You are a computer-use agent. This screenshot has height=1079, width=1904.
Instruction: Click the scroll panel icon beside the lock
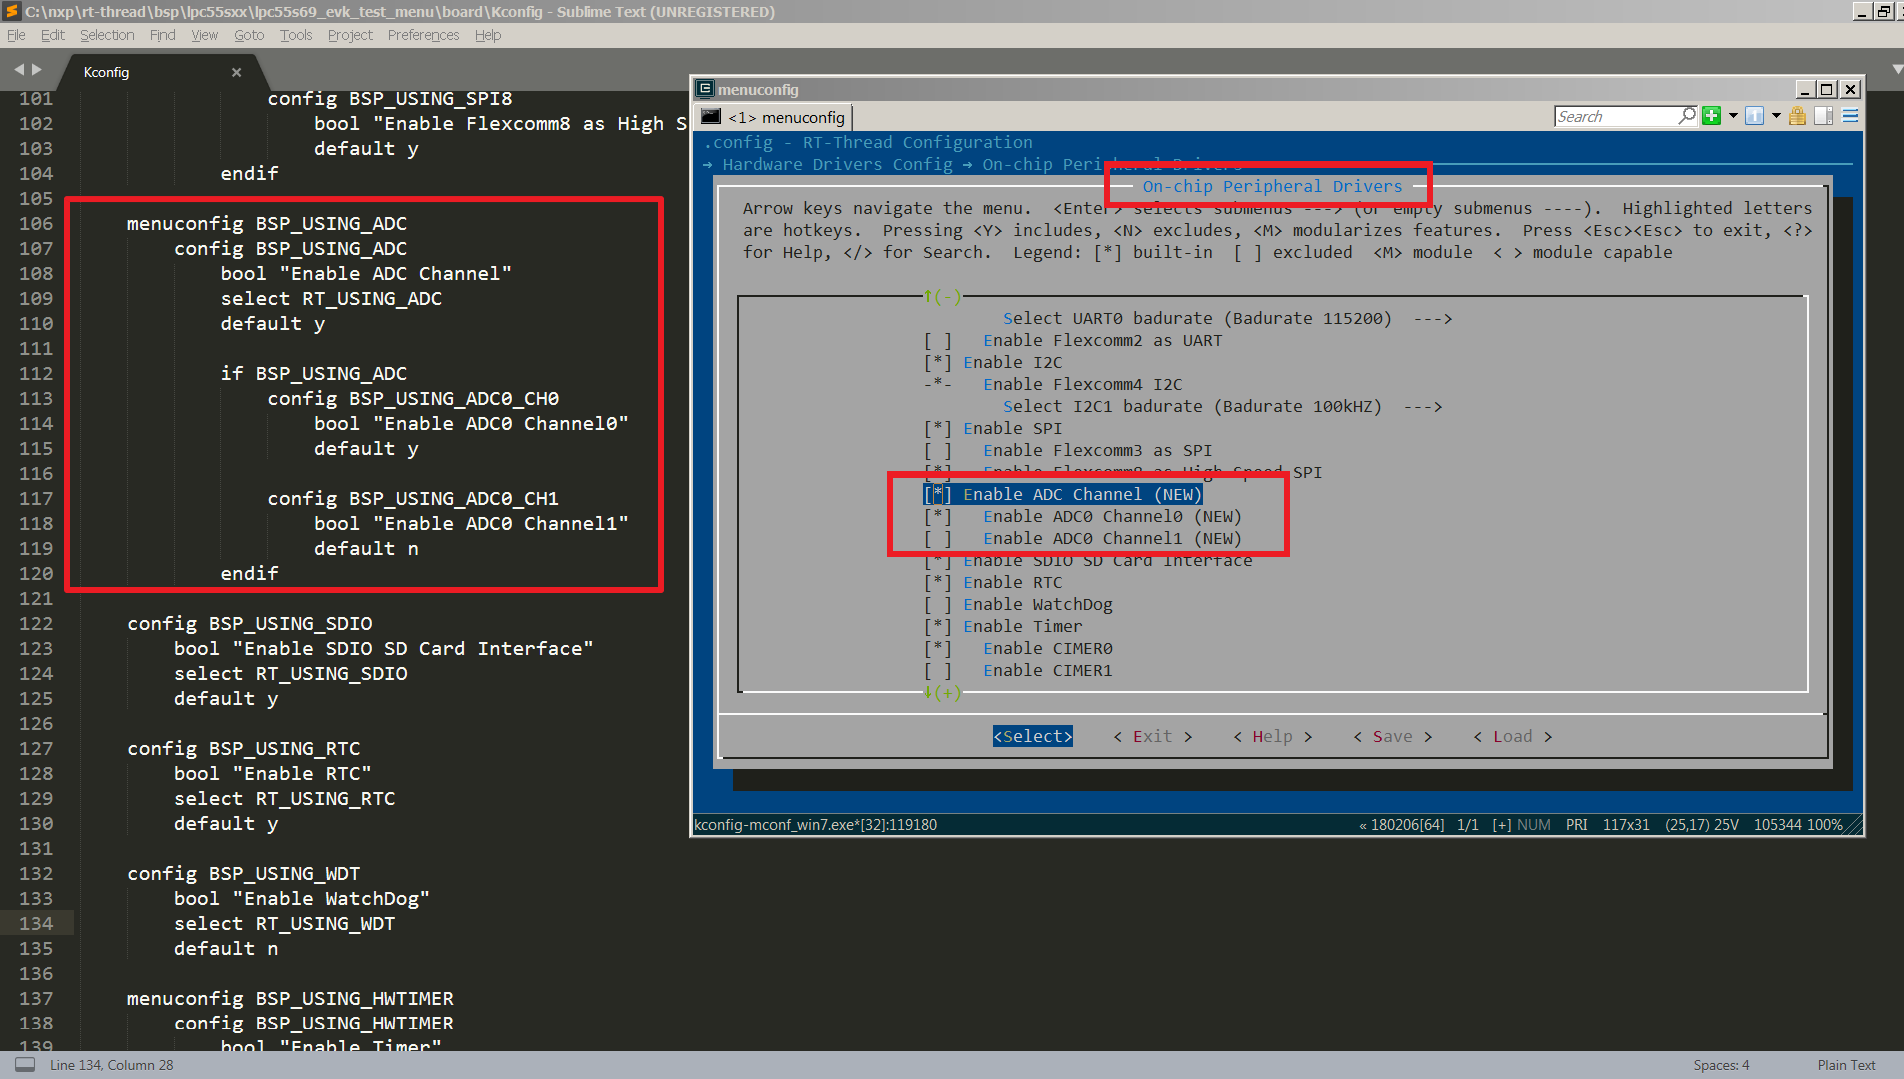tap(1823, 116)
